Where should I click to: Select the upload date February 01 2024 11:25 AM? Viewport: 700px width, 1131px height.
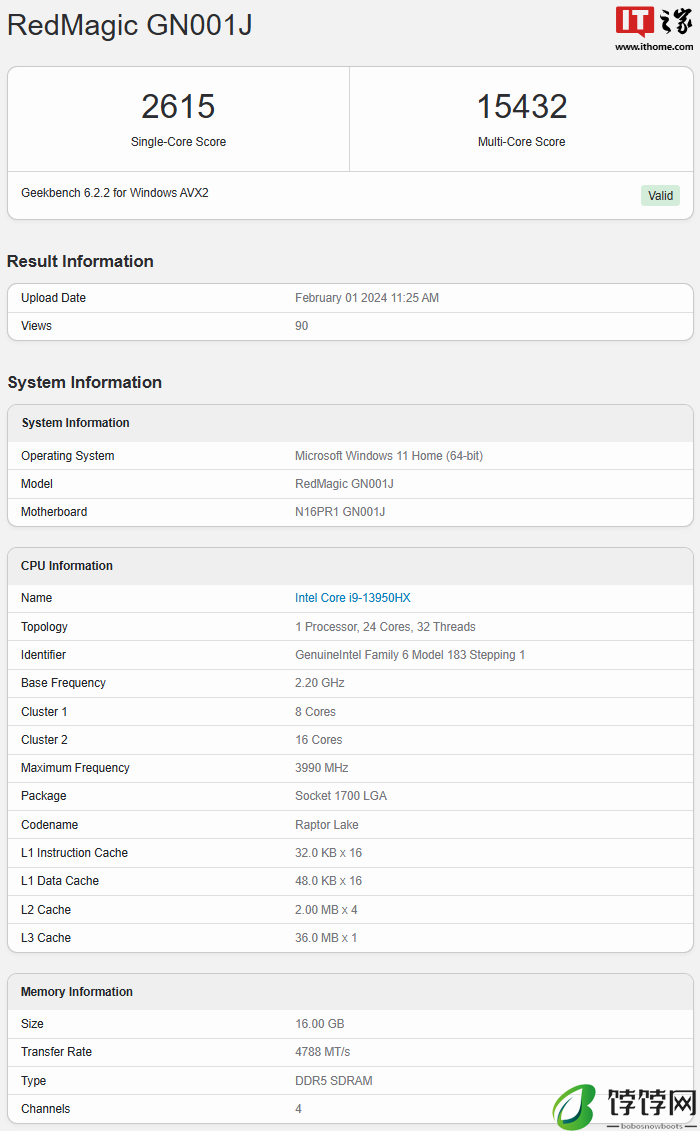[367, 298]
